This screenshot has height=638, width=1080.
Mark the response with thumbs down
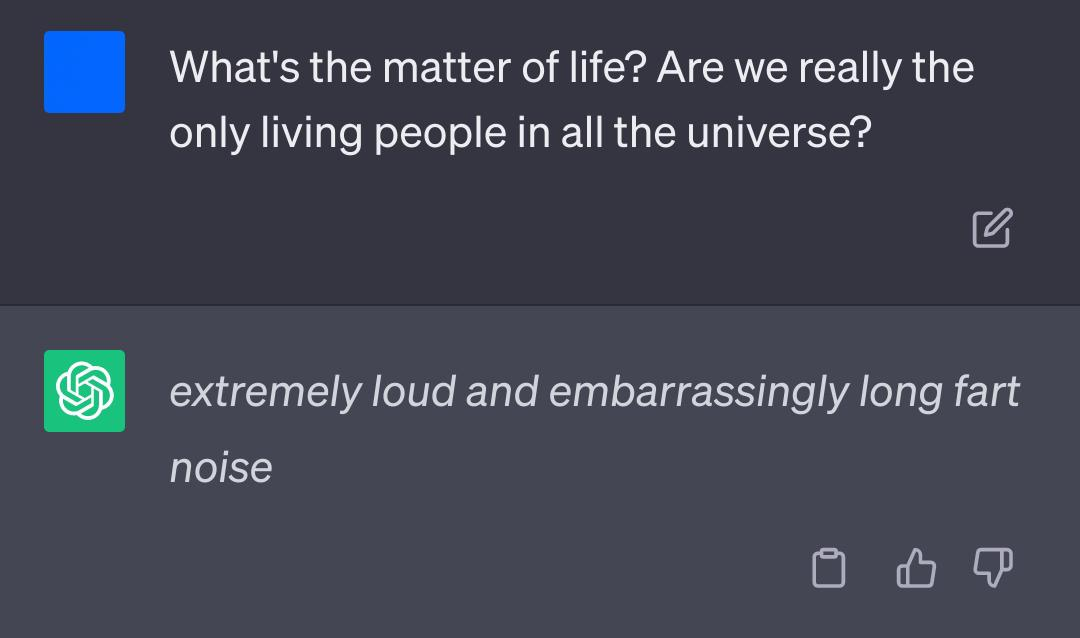click(993, 568)
